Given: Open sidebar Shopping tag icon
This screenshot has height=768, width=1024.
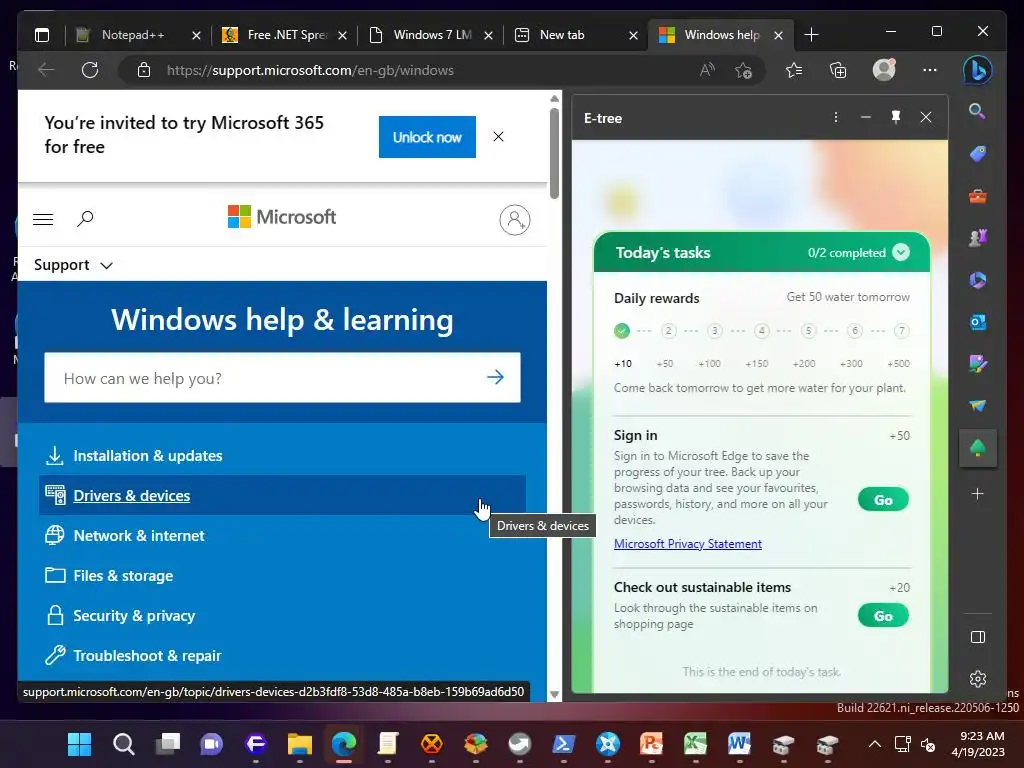Looking at the screenshot, I should pyautogui.click(x=978, y=153).
